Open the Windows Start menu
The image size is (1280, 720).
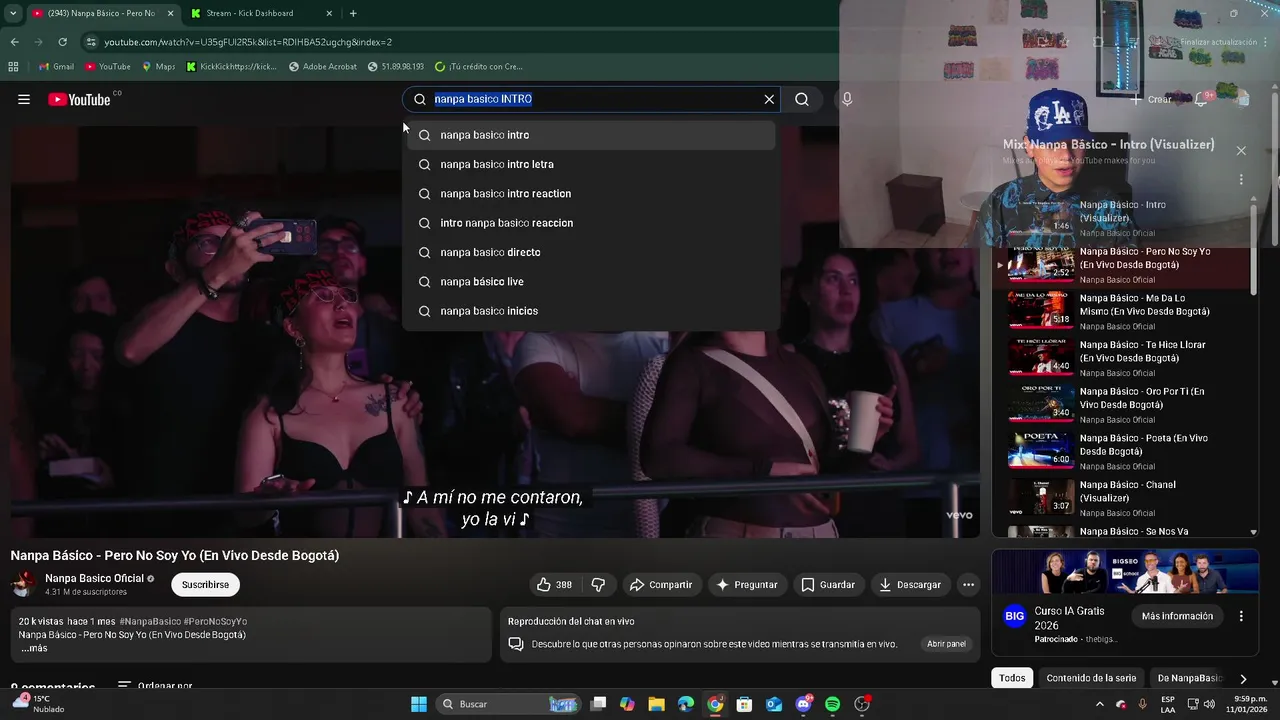[x=419, y=704]
